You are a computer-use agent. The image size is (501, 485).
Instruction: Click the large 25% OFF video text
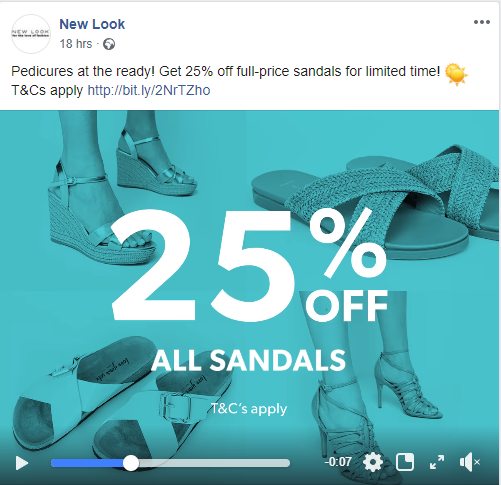click(249, 265)
